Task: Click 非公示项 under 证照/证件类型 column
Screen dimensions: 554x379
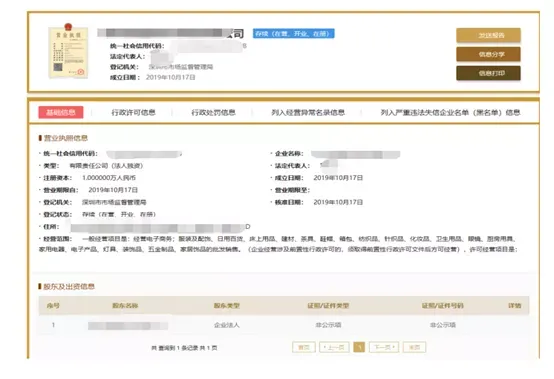Action: (328, 325)
